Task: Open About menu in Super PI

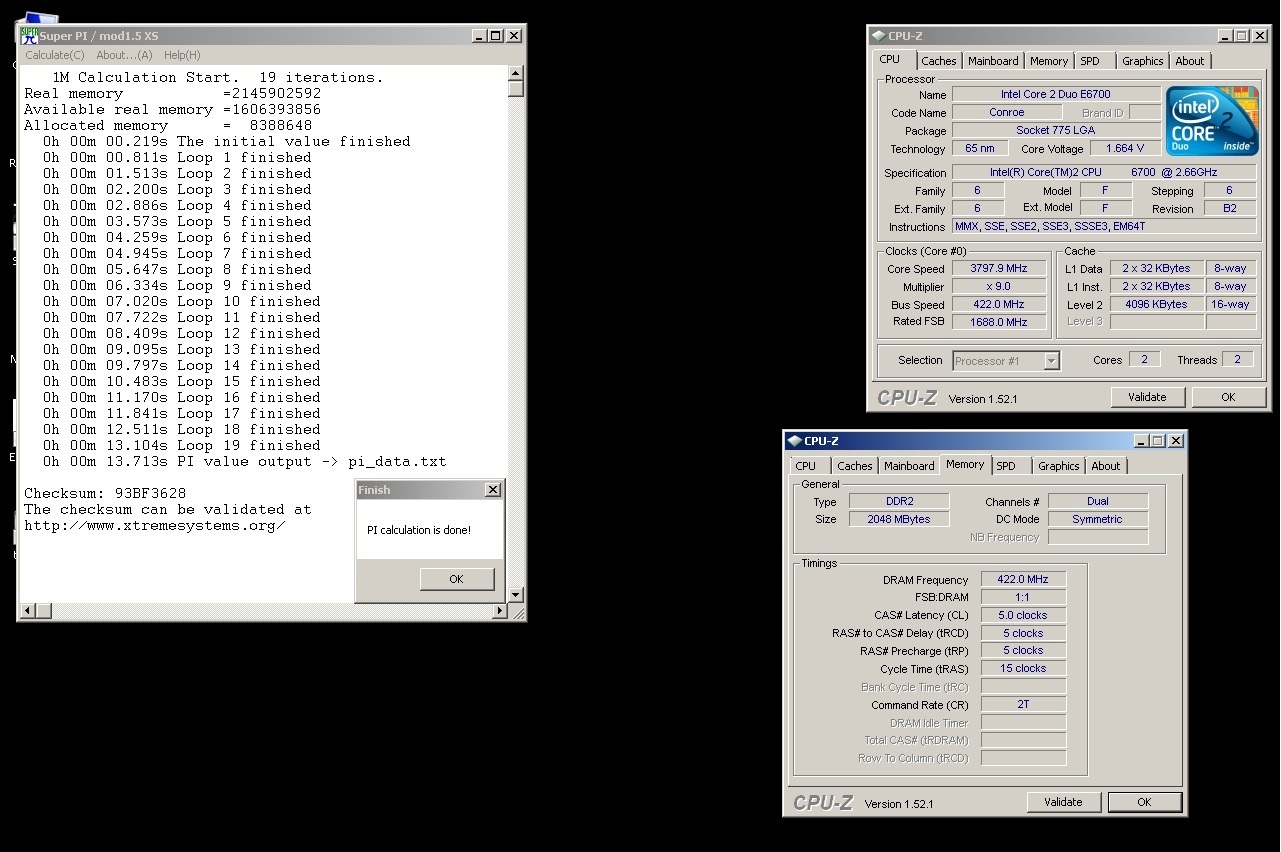Action: [x=124, y=55]
